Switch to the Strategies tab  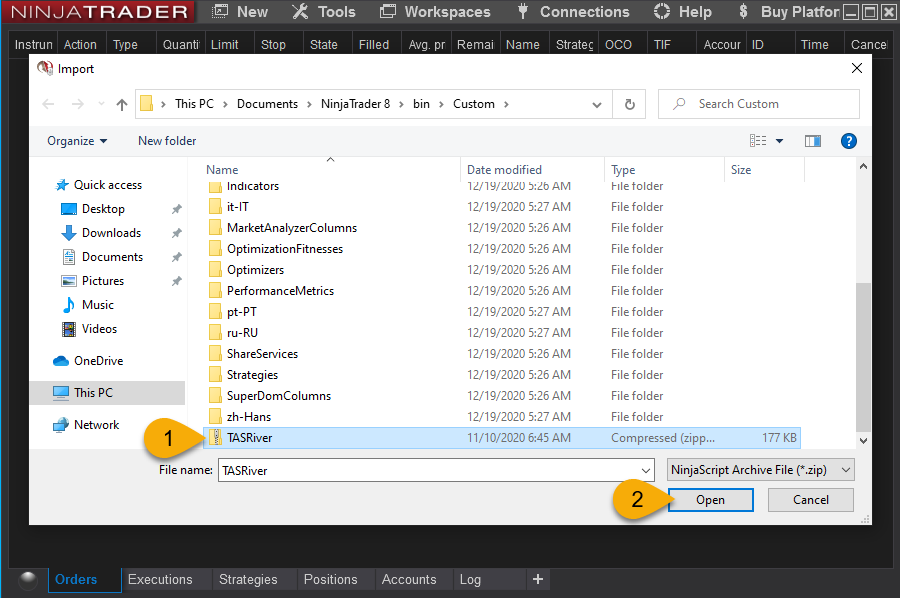pyautogui.click(x=248, y=580)
